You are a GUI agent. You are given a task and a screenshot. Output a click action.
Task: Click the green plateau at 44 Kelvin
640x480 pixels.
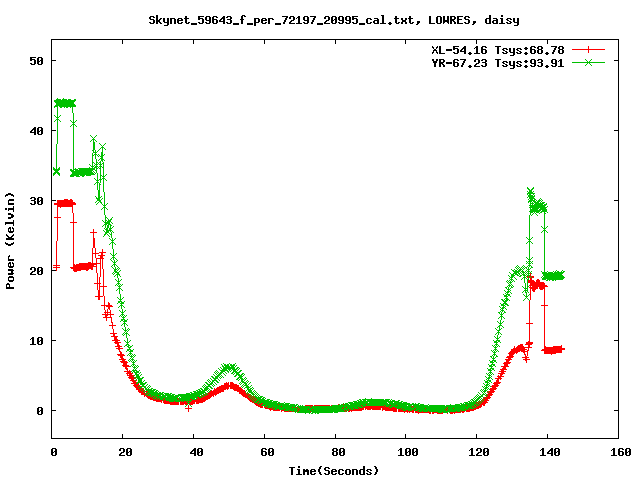point(65,103)
